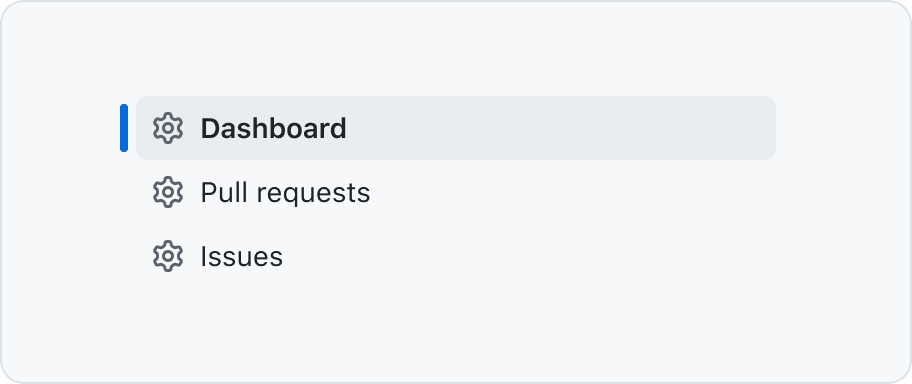The image size is (912, 384).
Task: Click the highlighted Dashboard row background
Action: coord(456,128)
